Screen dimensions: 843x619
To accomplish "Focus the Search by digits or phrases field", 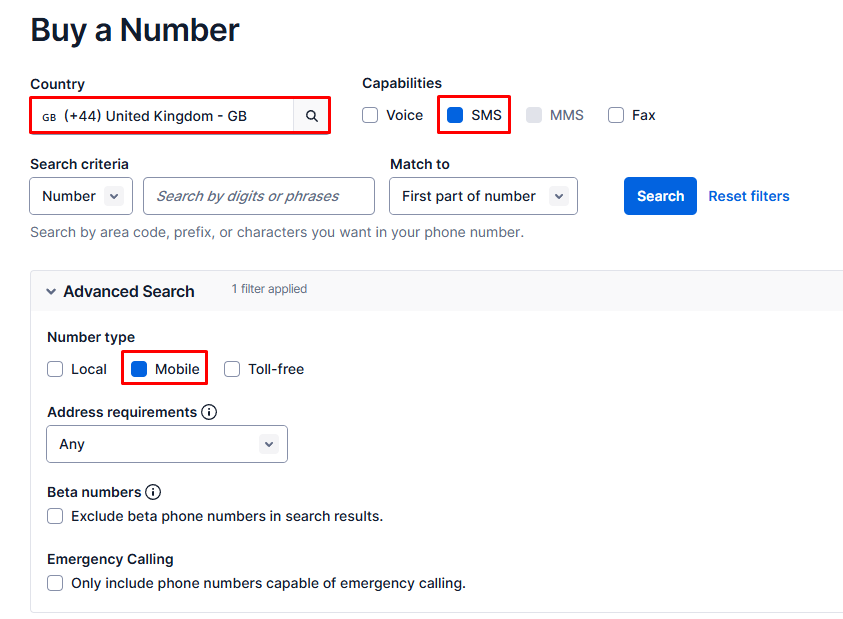I will click(258, 196).
